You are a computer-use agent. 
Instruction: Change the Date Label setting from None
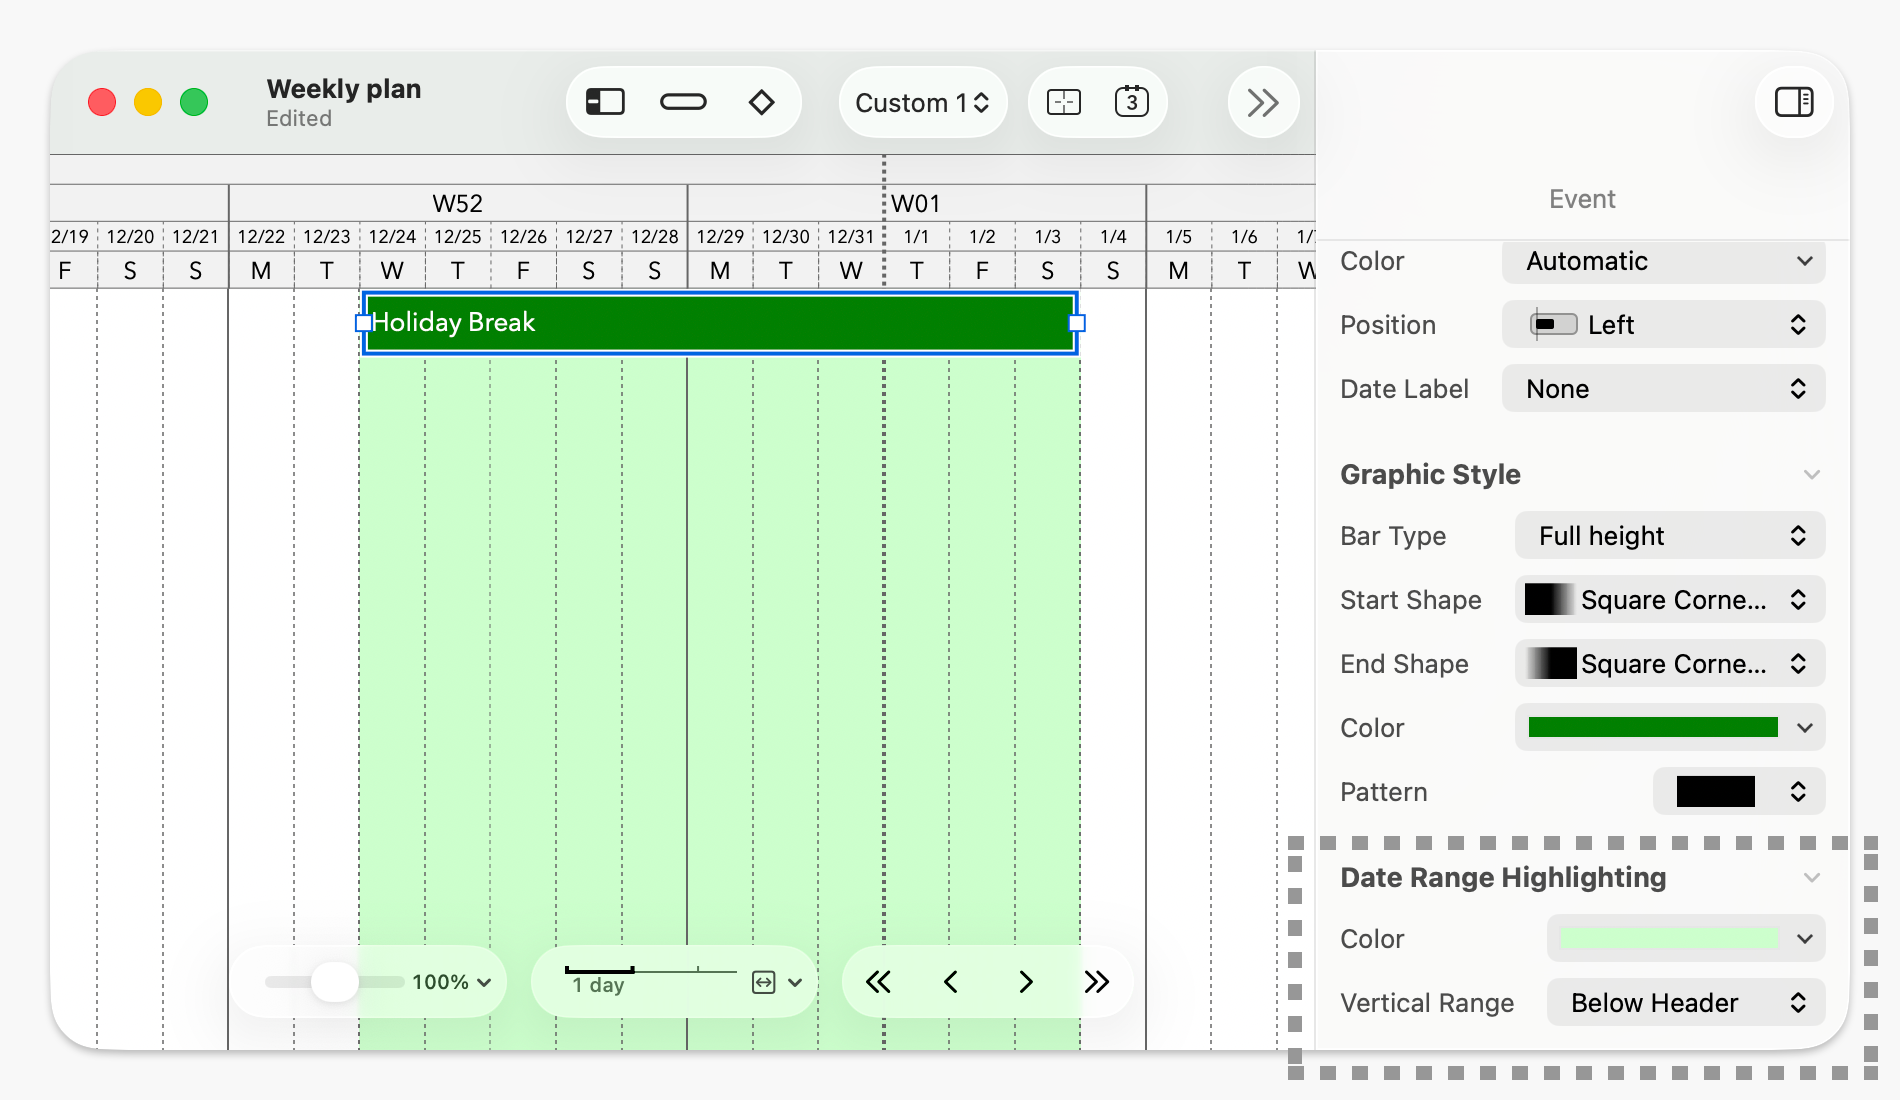1662,388
